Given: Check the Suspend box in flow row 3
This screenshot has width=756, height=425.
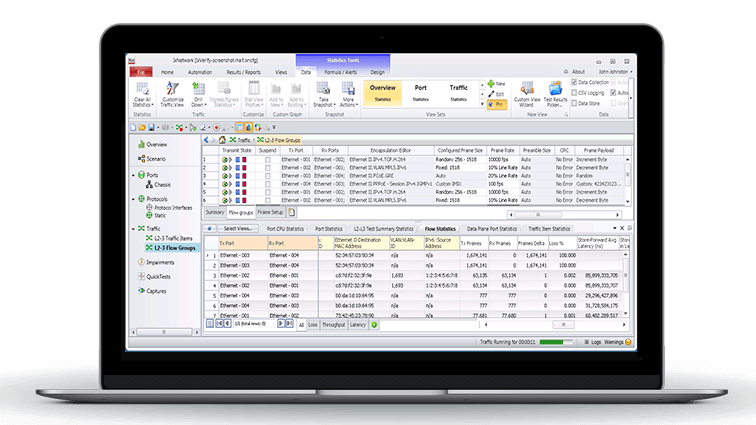Looking at the screenshot, I should pyautogui.click(x=268, y=176).
